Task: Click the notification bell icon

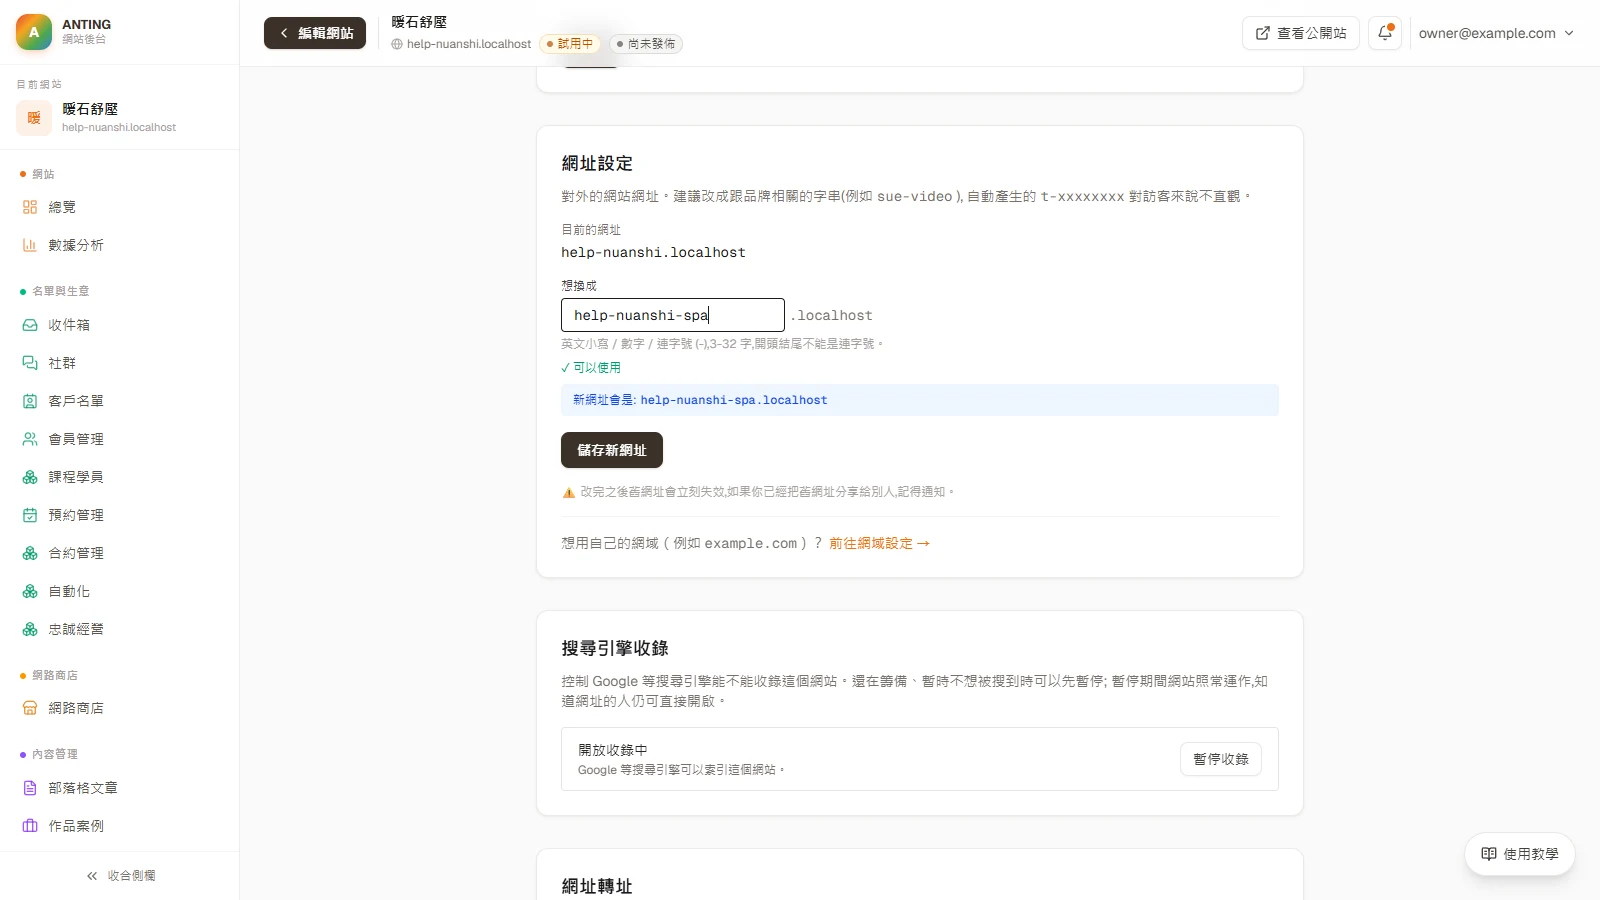Action: point(1385,33)
